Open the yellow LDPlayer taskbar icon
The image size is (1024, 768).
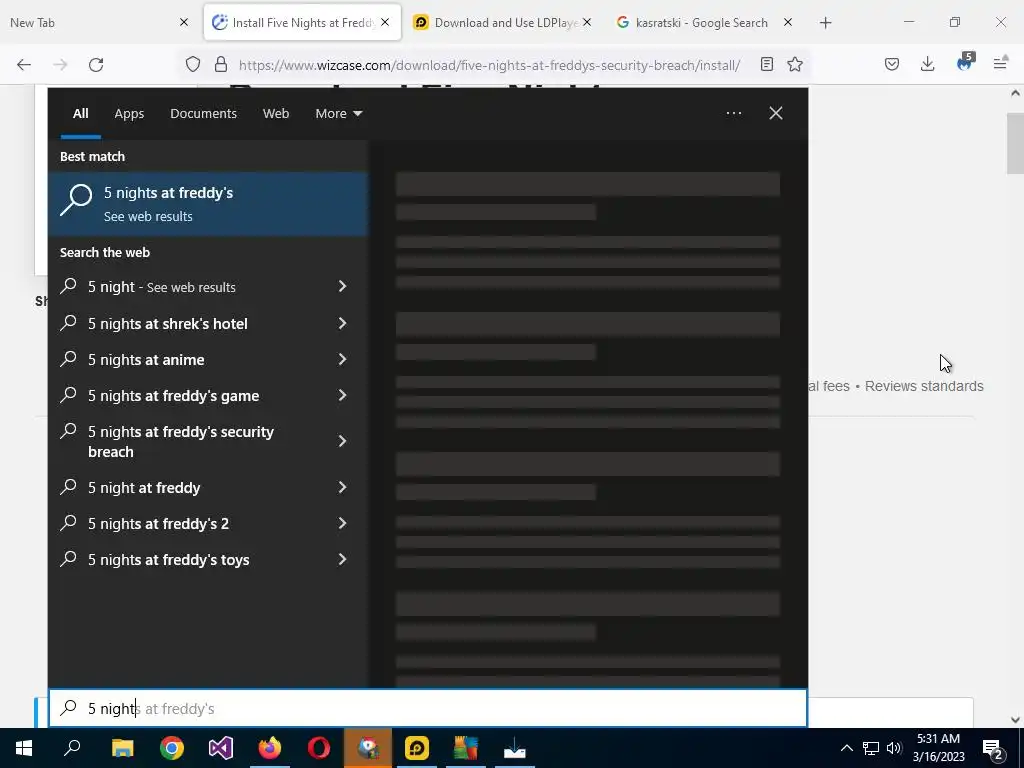417,748
